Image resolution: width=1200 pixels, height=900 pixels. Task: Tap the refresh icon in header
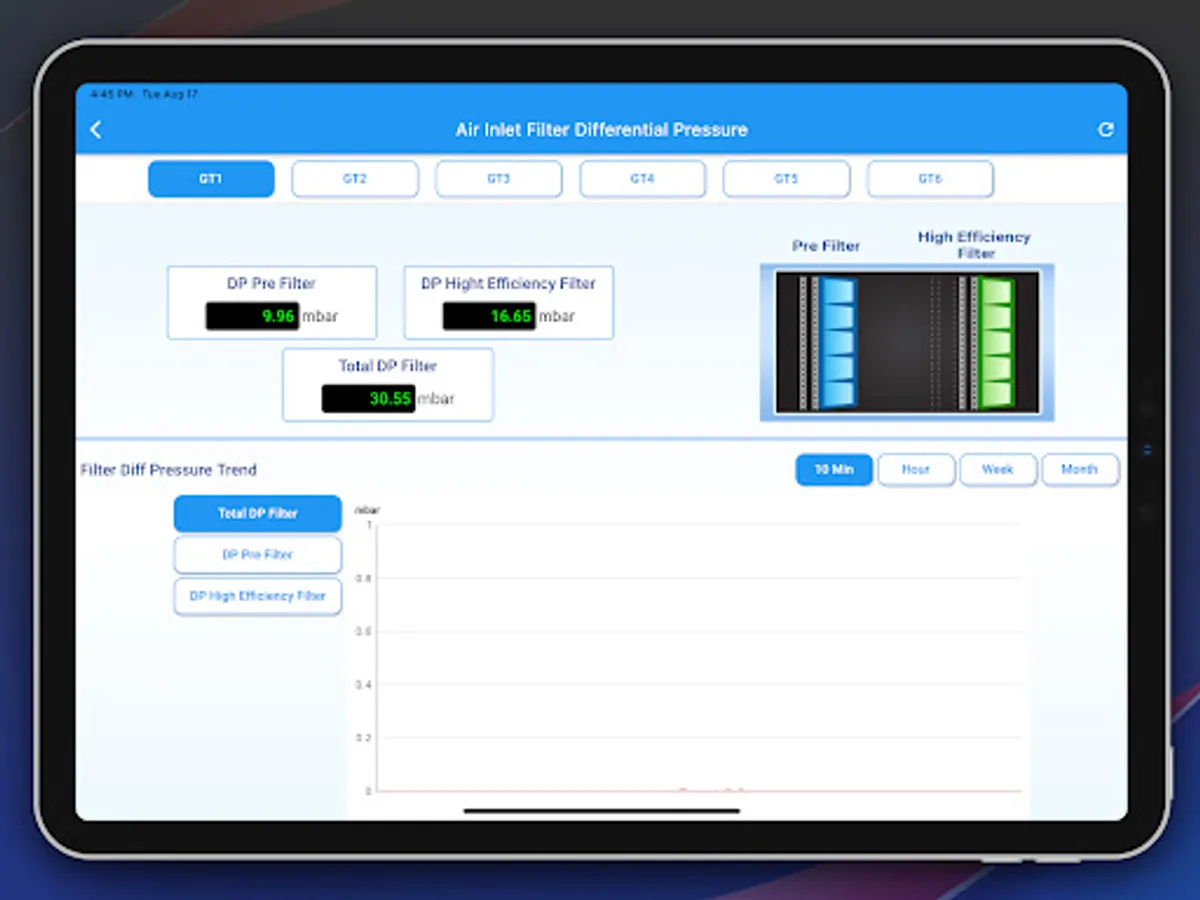[x=1105, y=130]
